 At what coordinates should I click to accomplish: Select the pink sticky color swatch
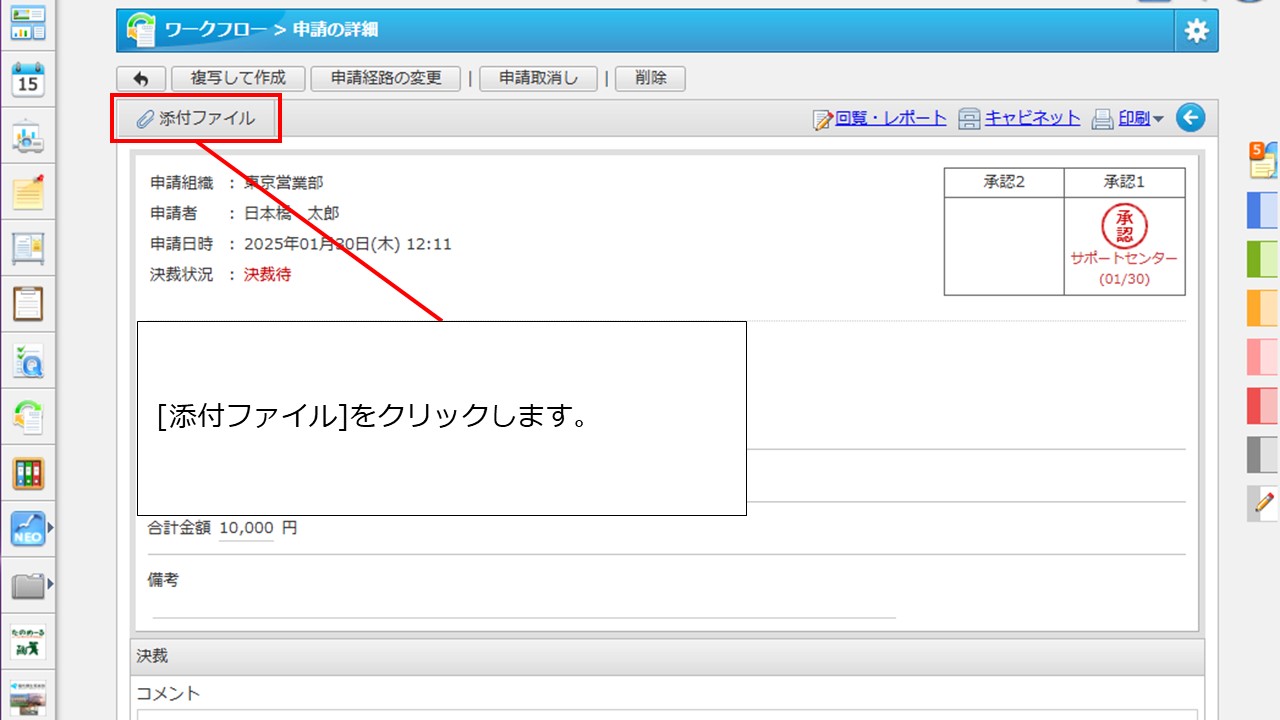(x=1263, y=357)
